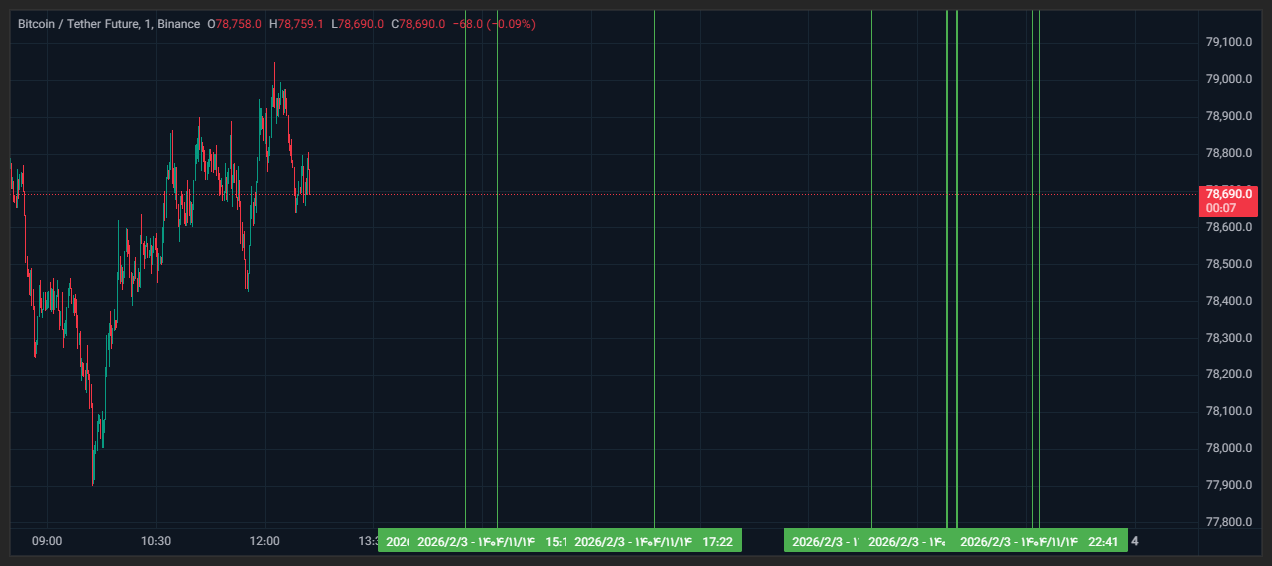Click the green time label ending in 22:41

tap(1040, 541)
